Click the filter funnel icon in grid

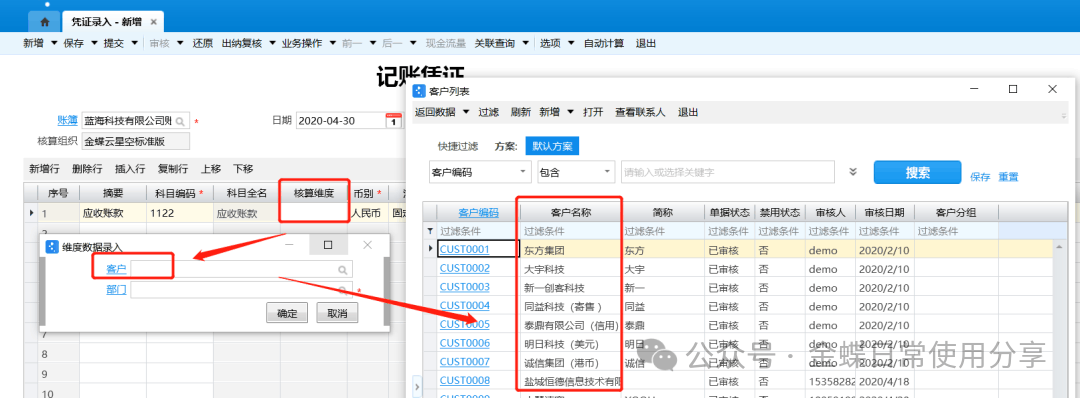tap(430, 231)
